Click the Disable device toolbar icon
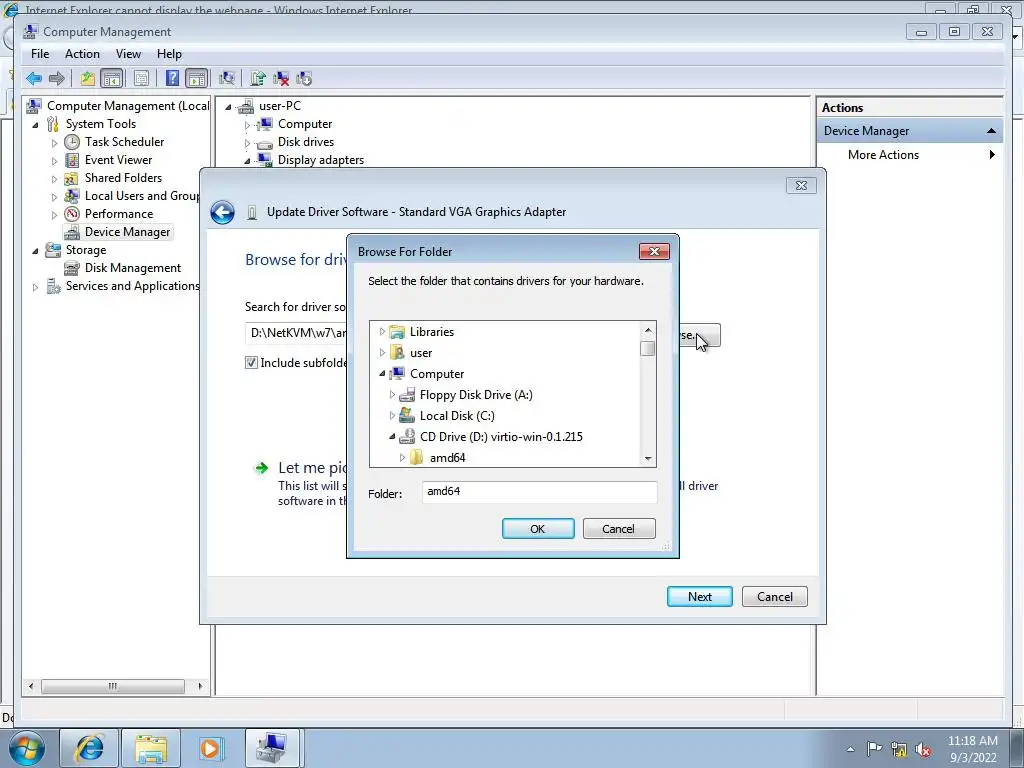This screenshot has height=768, width=1024. click(x=304, y=79)
